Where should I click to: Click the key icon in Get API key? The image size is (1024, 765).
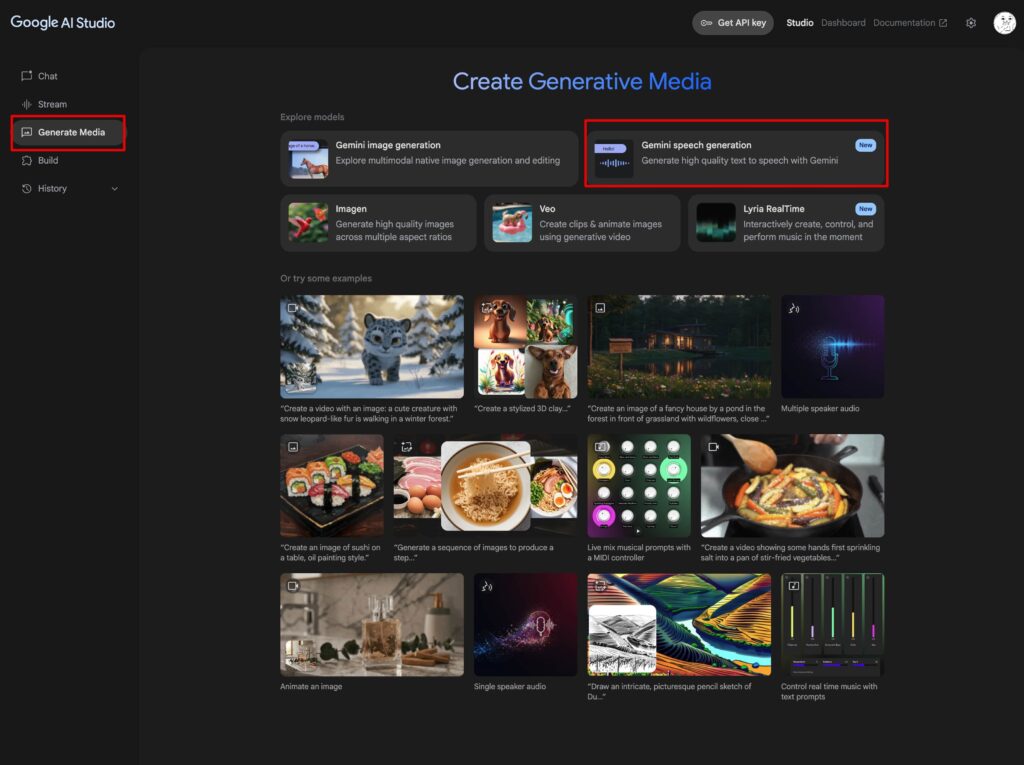(x=707, y=23)
